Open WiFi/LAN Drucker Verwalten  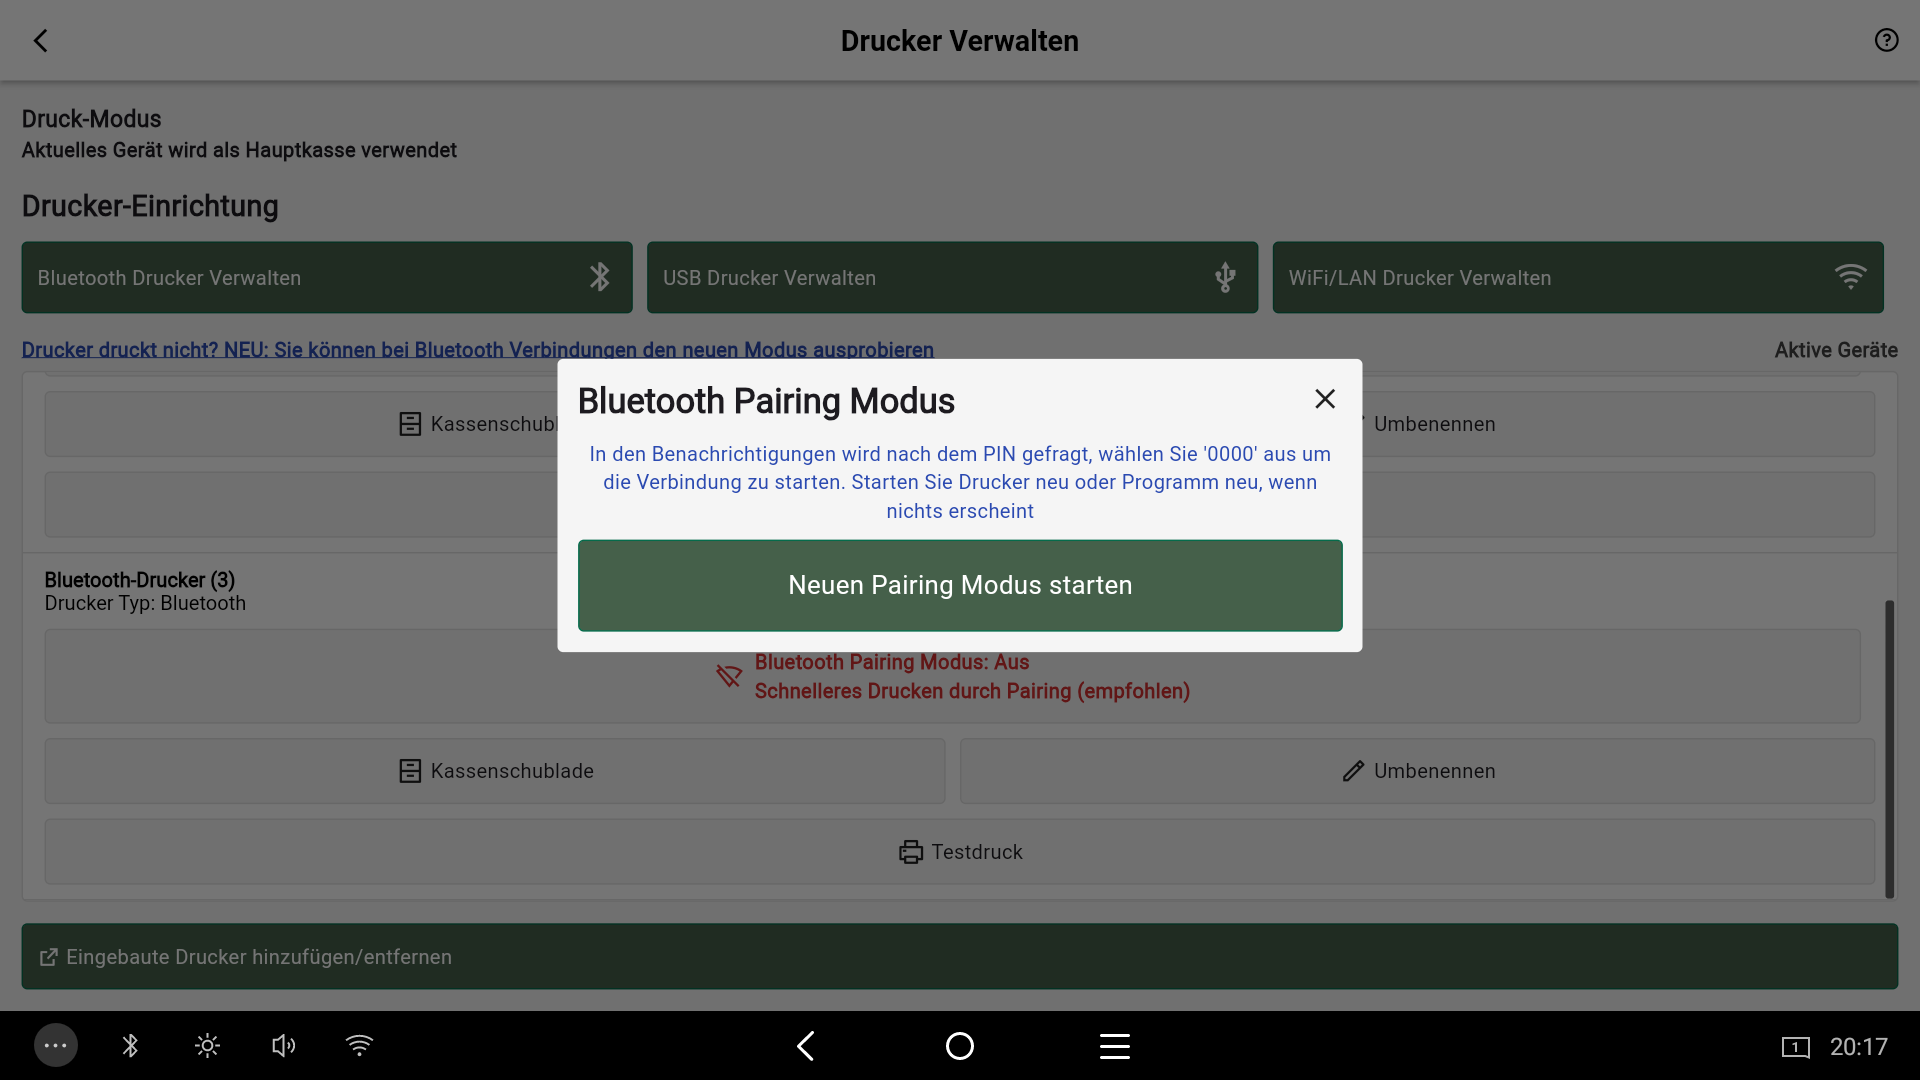pos(1577,278)
